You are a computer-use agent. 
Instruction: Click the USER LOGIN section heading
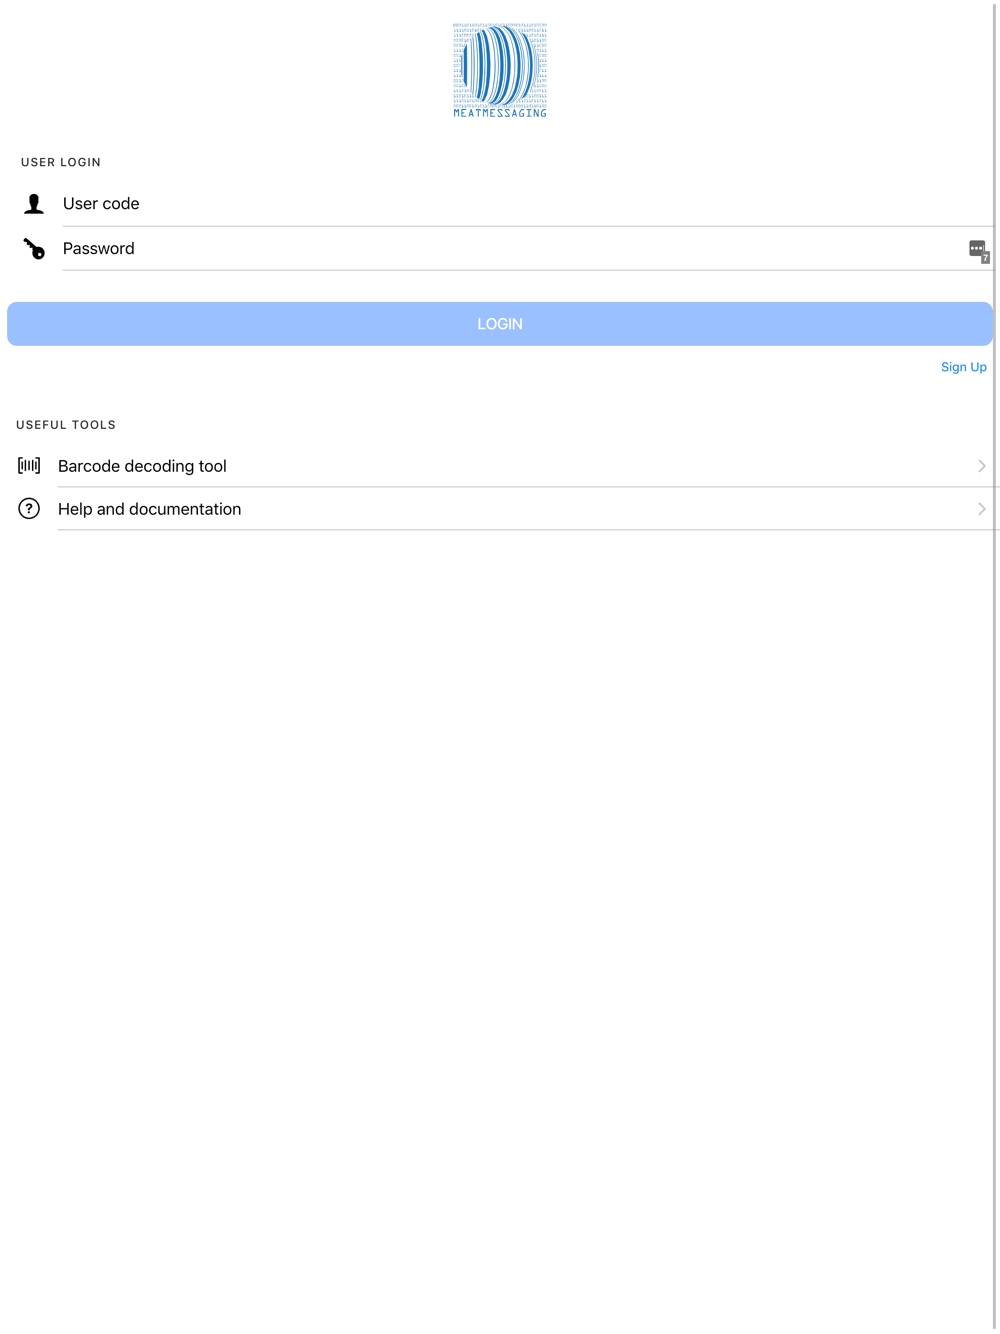point(61,162)
